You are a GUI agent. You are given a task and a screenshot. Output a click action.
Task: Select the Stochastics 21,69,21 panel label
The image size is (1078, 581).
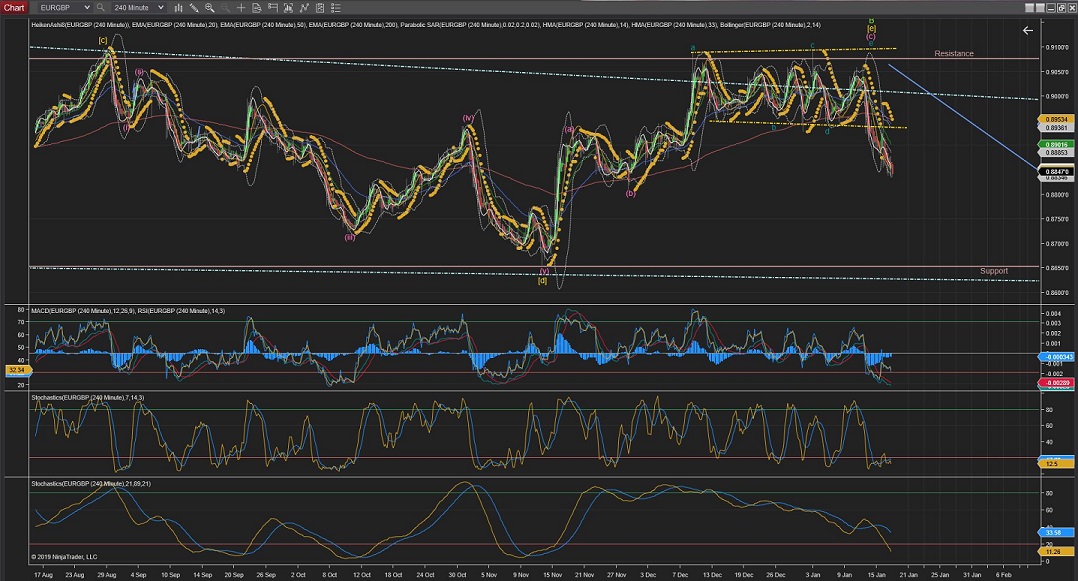coord(91,483)
